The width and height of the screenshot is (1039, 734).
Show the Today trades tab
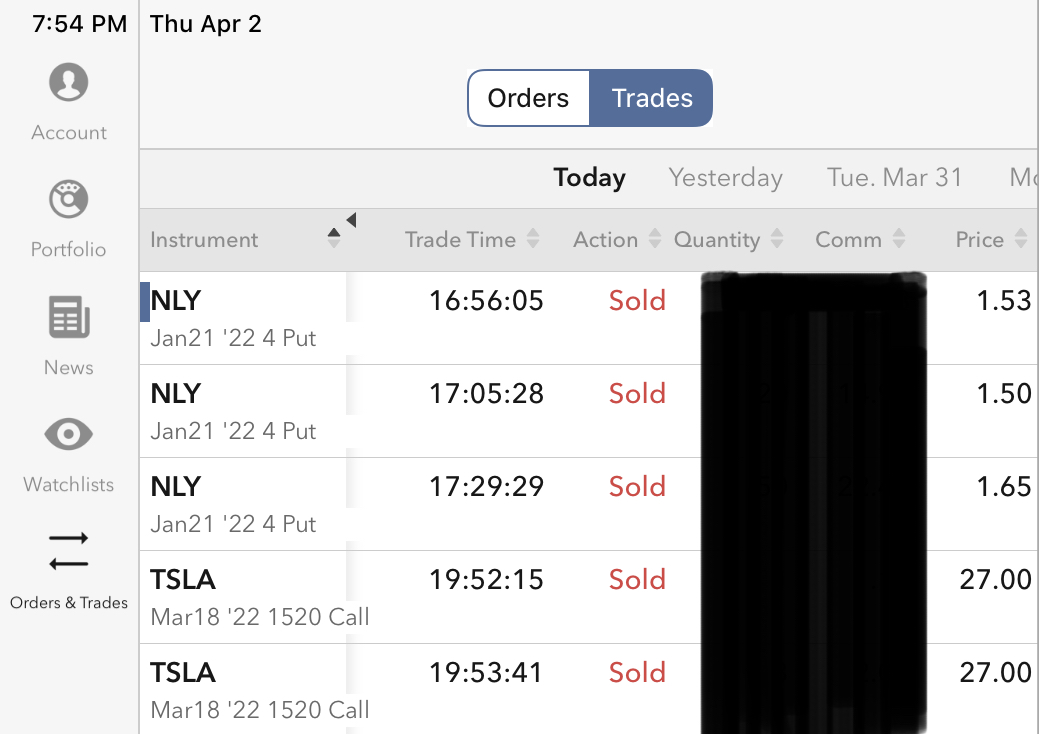pos(589,178)
